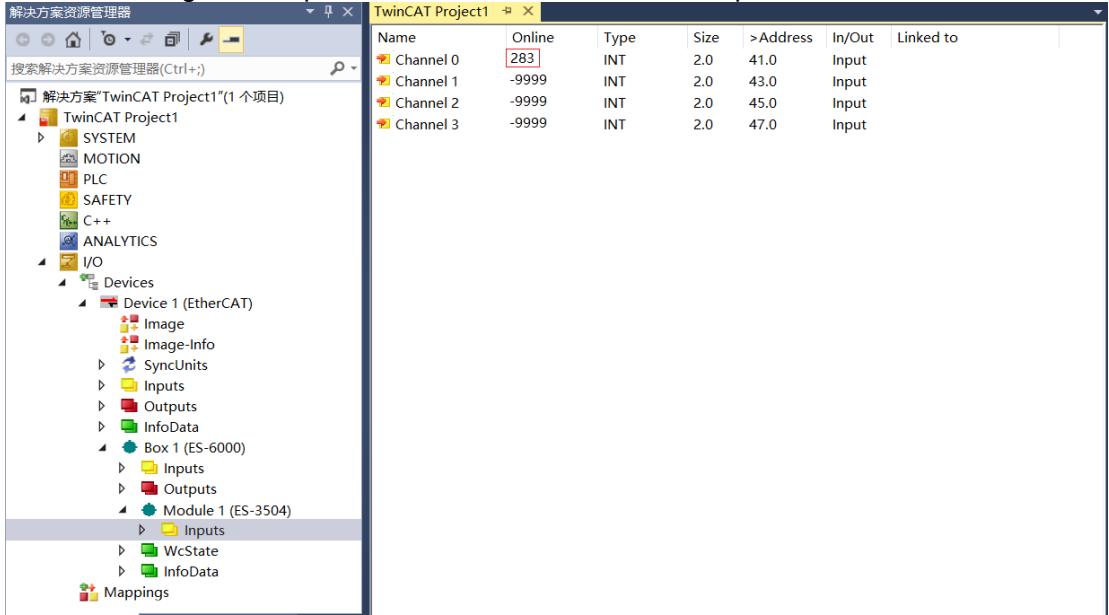Open the Properties wrench icon
Viewport: 1109px width, 615px height.
(206, 40)
